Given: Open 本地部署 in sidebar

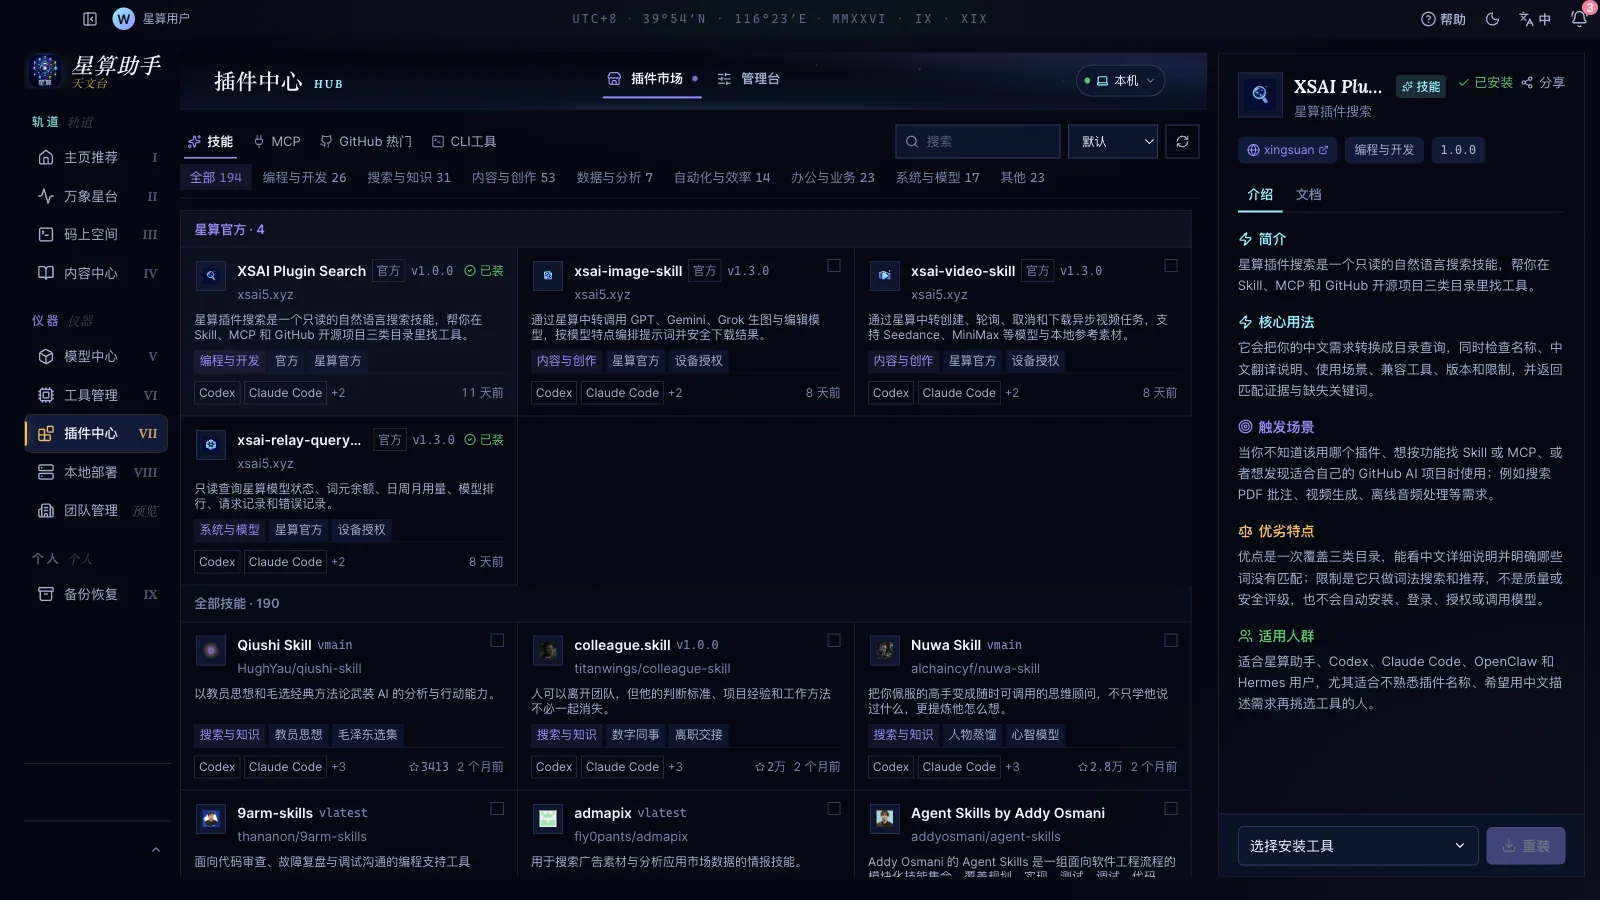Looking at the screenshot, I should coord(96,472).
